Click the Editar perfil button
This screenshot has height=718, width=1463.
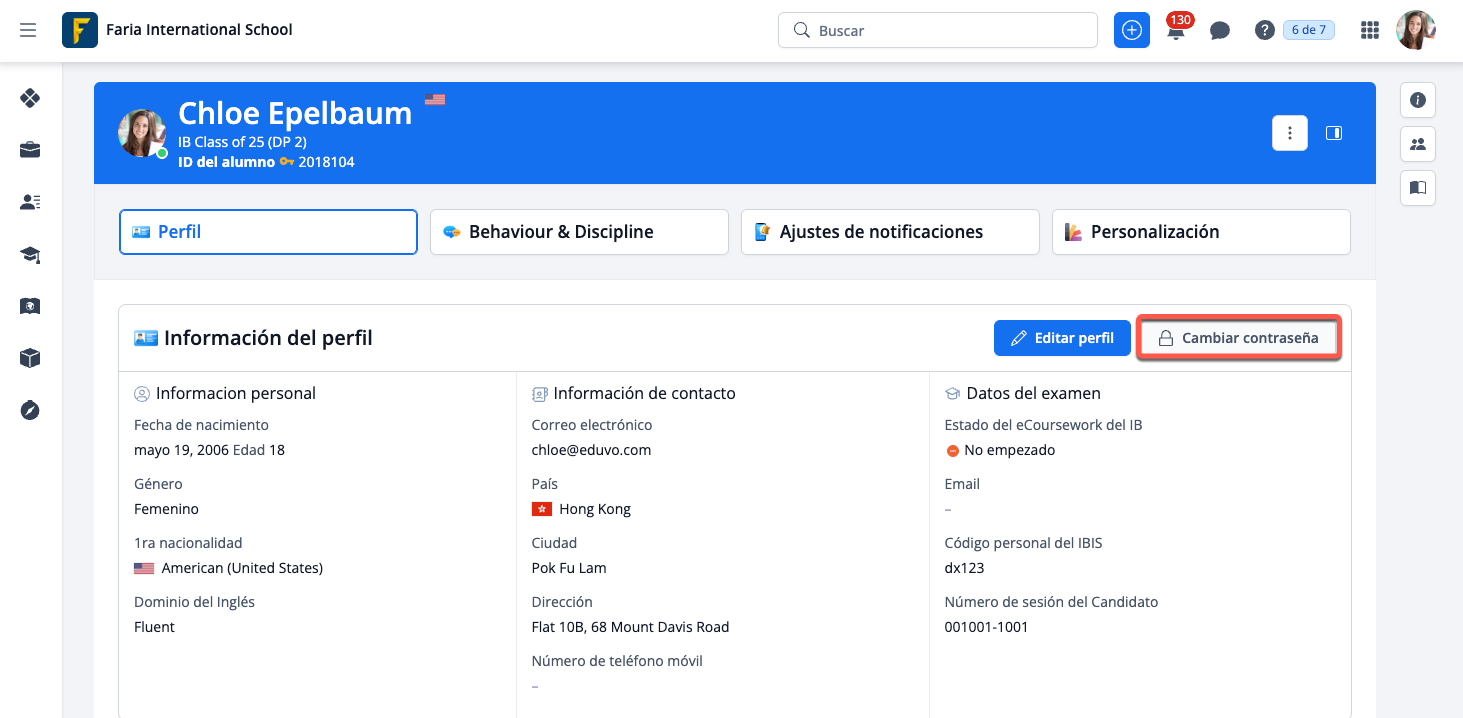(1062, 338)
